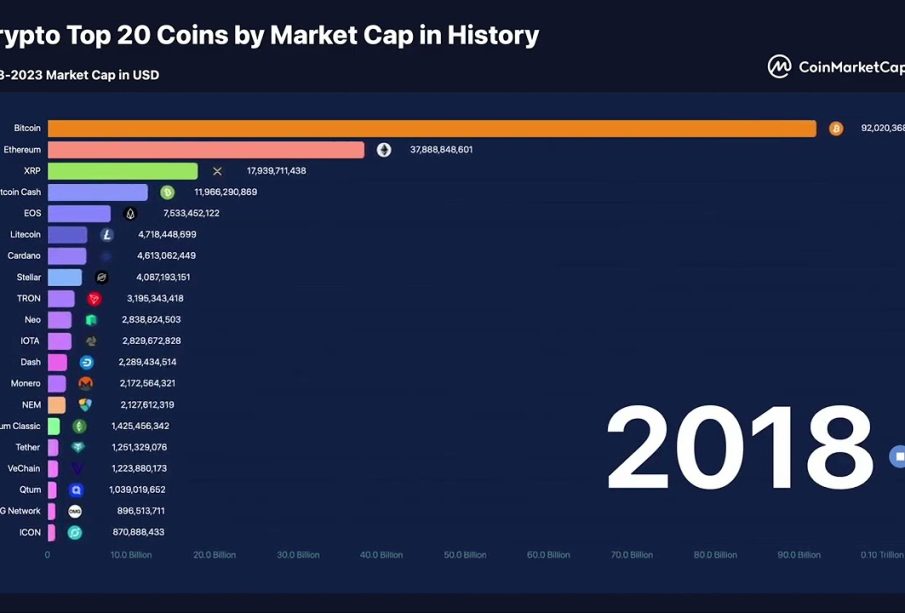Click the Bitcoin coin icon
Viewport: 905px width, 613px height.
[836, 128]
